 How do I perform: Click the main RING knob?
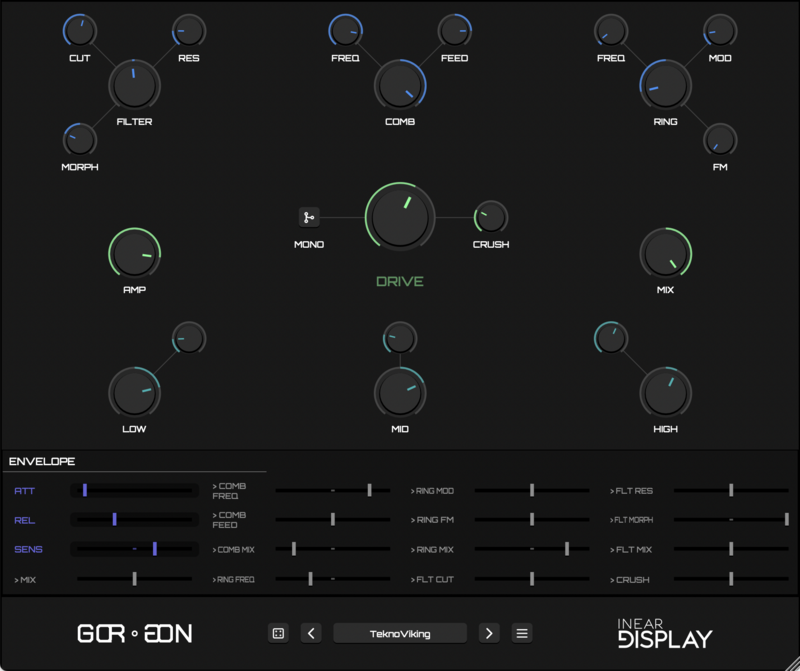(665, 86)
